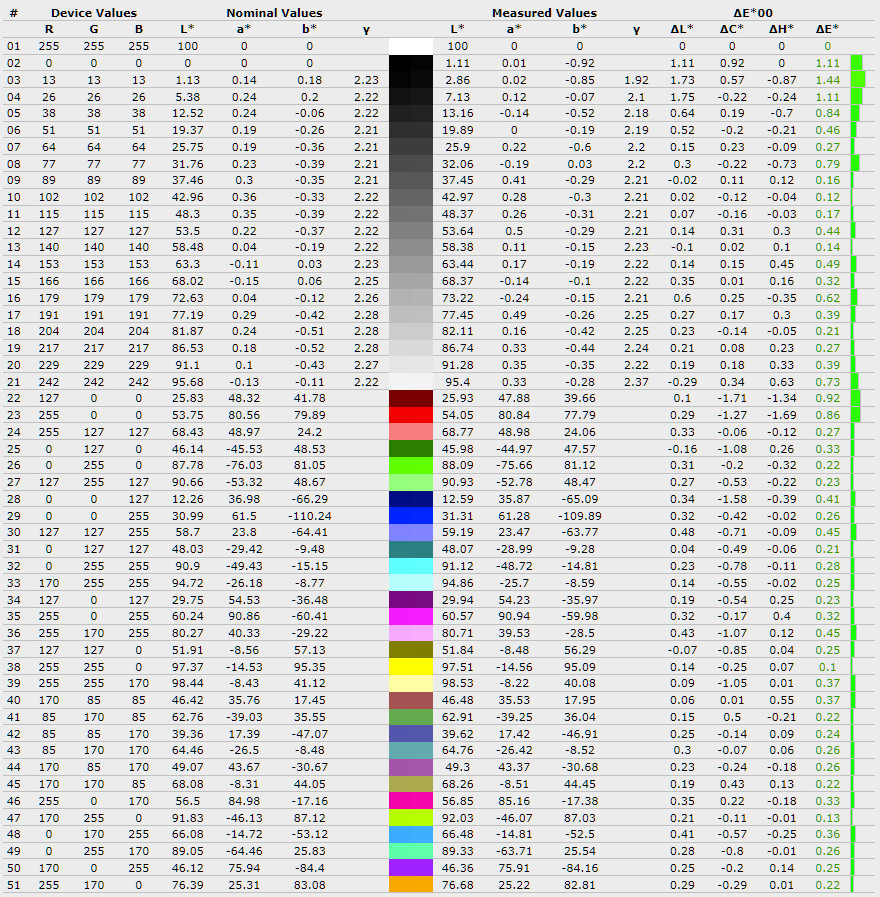Choose the orange swatch in row 51
Viewport: 880px width, 897px height.
pos(410,885)
